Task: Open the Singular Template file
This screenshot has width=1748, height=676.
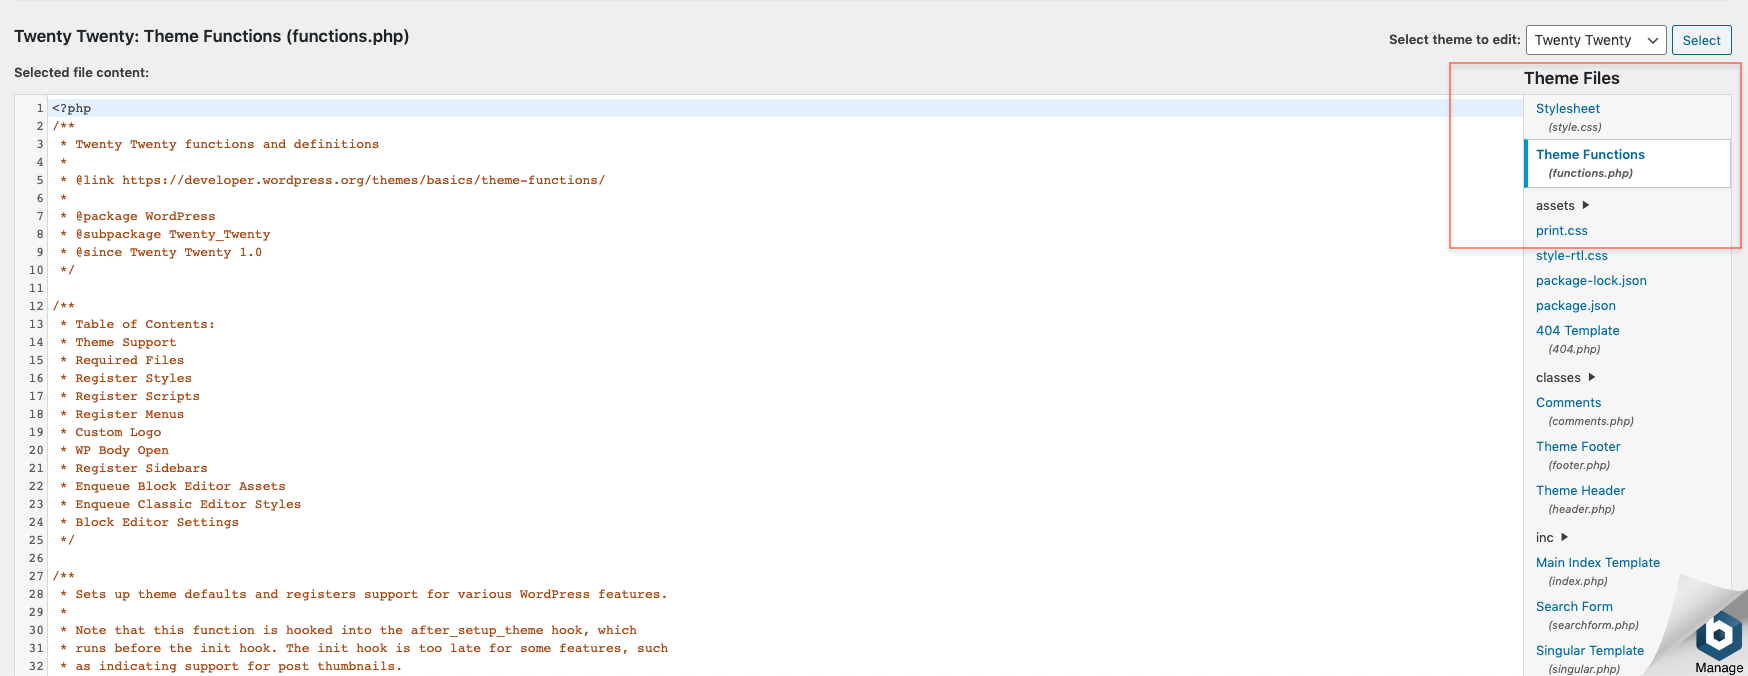Action: pos(1589,651)
